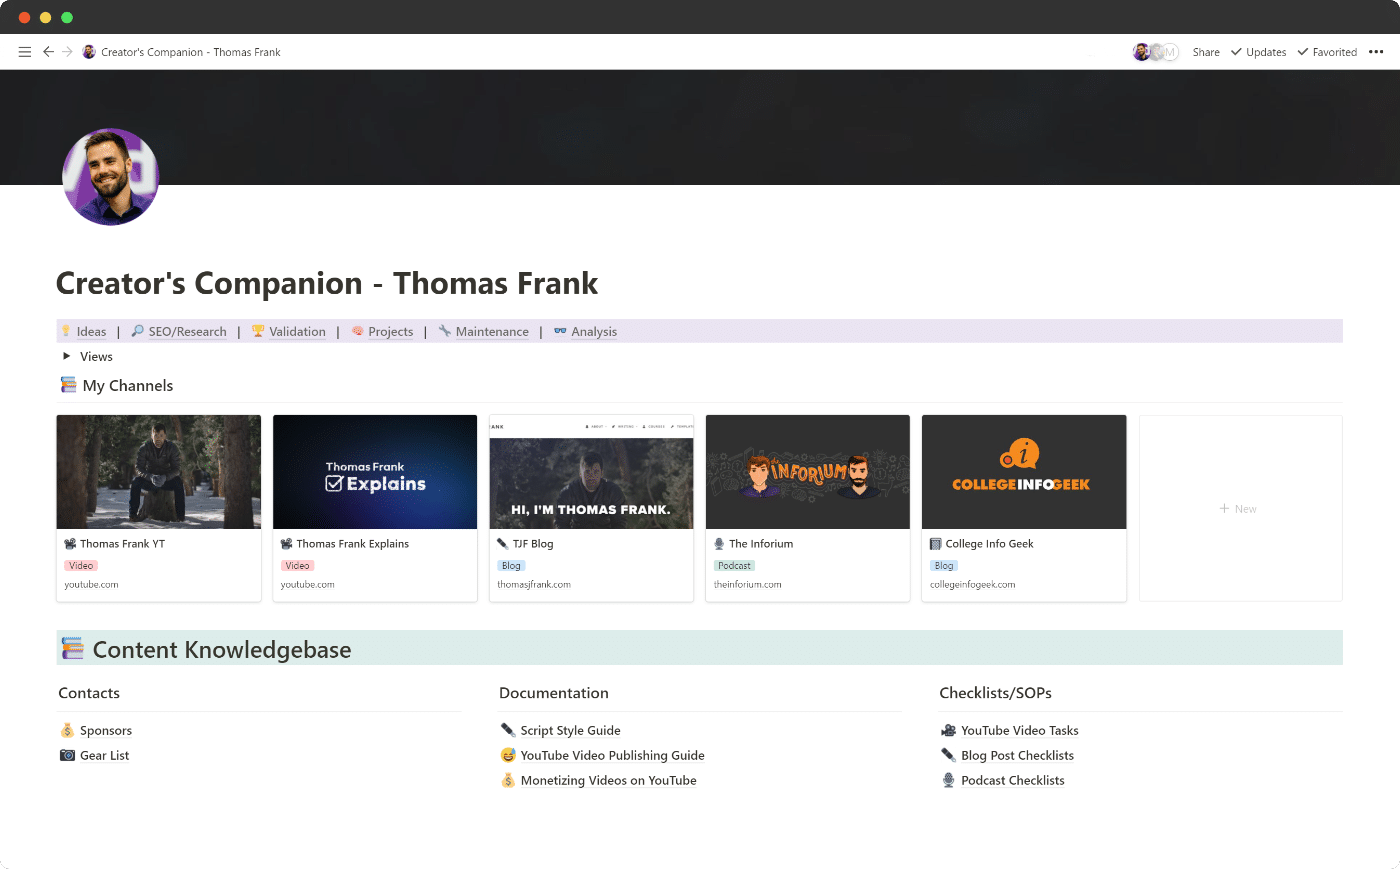
Task: Click the books icon beside My Channels
Action: pyautogui.click(x=68, y=385)
